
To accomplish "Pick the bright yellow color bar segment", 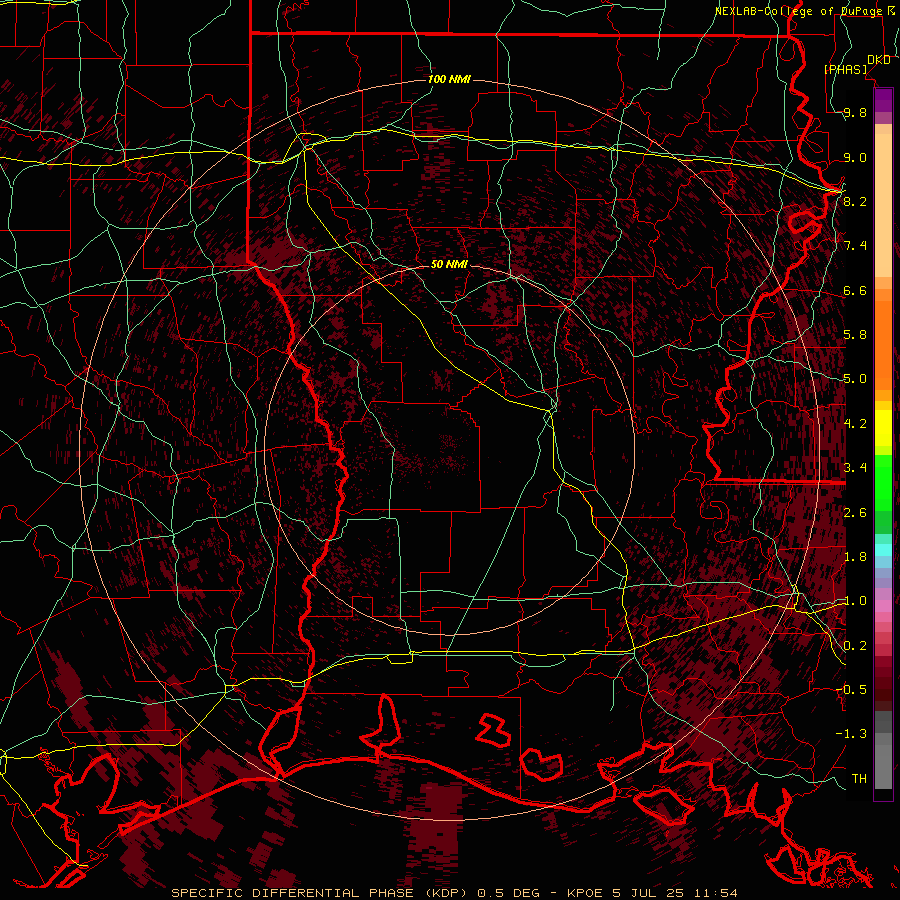I will (883, 428).
